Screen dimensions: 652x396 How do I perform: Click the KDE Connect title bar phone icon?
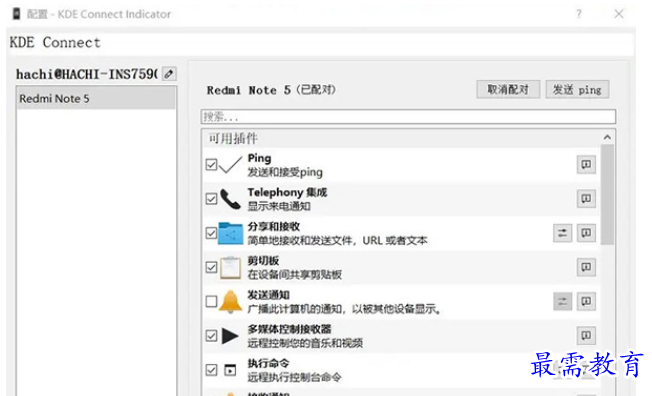pos(16,14)
